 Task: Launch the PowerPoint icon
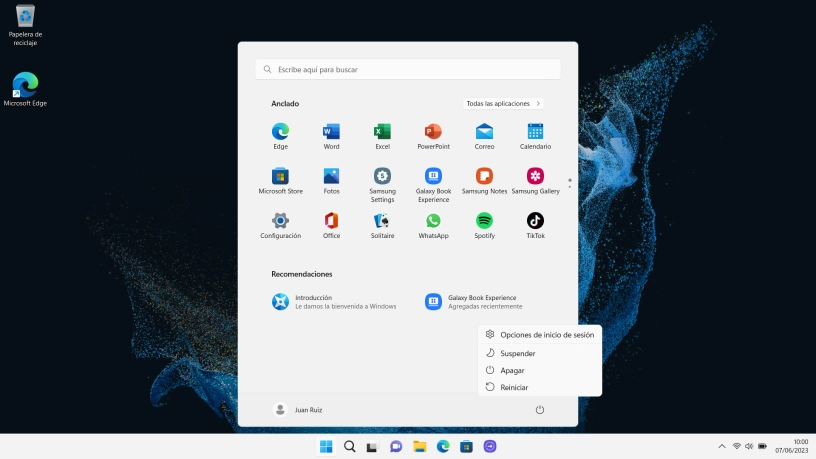coord(433,136)
